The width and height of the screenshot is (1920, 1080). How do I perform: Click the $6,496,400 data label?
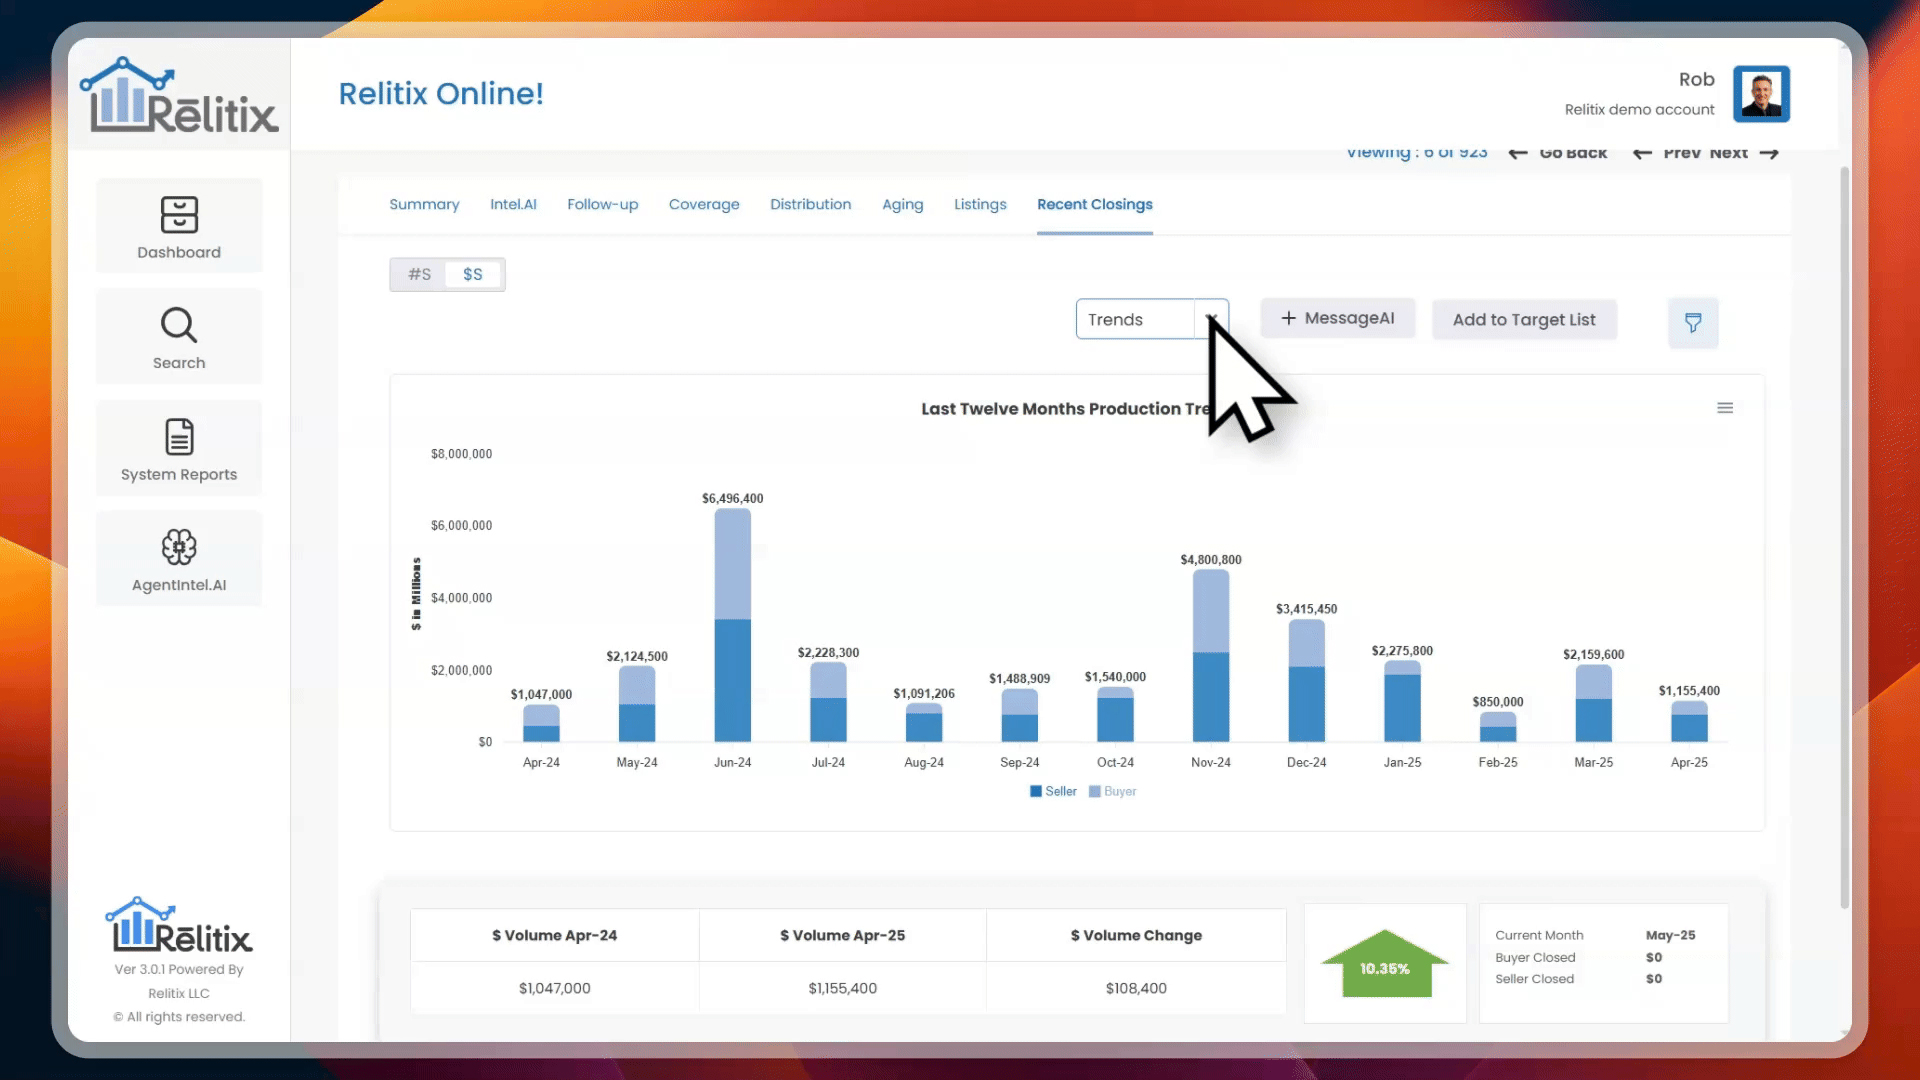tap(732, 498)
